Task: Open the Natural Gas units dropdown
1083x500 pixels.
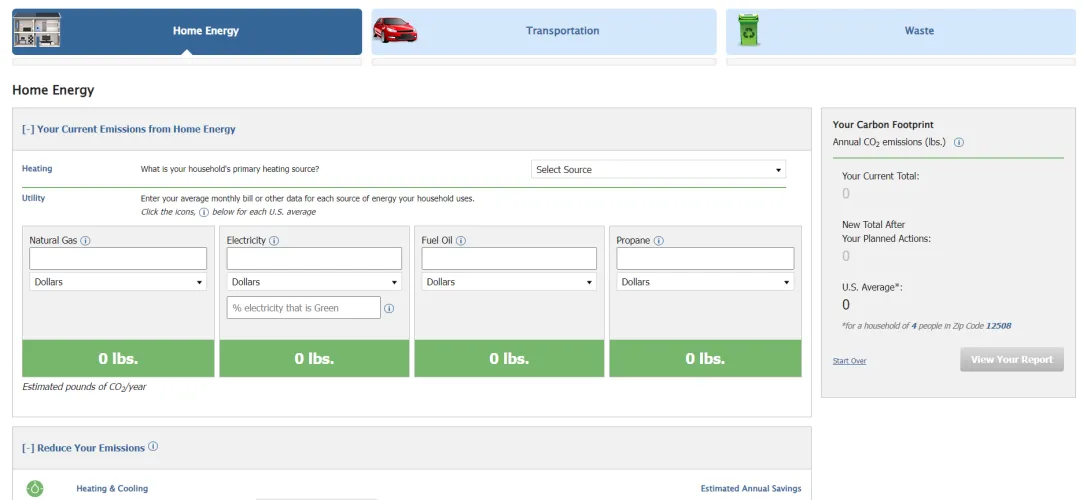Action: click(118, 282)
